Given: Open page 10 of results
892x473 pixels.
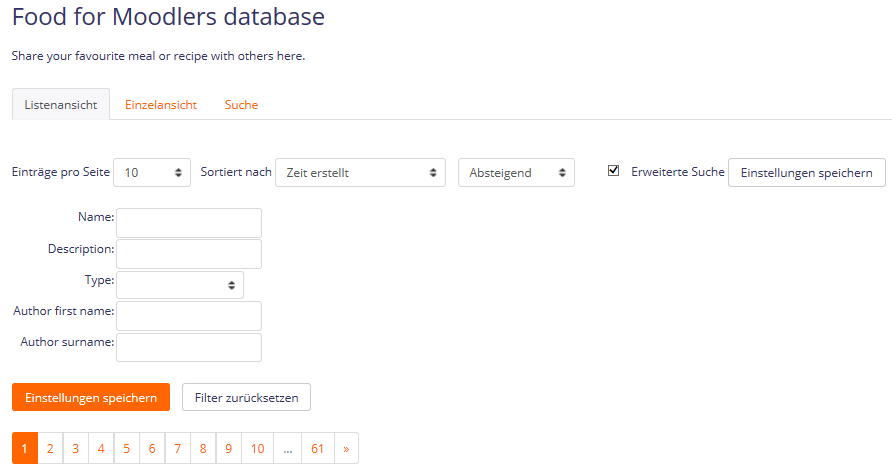Looking at the screenshot, I should tap(257, 449).
